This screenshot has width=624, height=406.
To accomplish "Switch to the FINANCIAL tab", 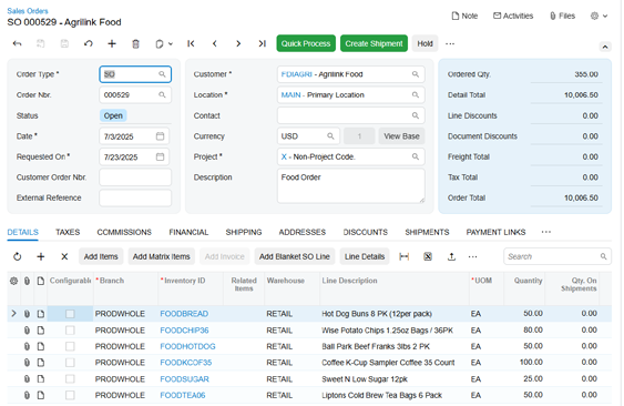I will [189, 232].
